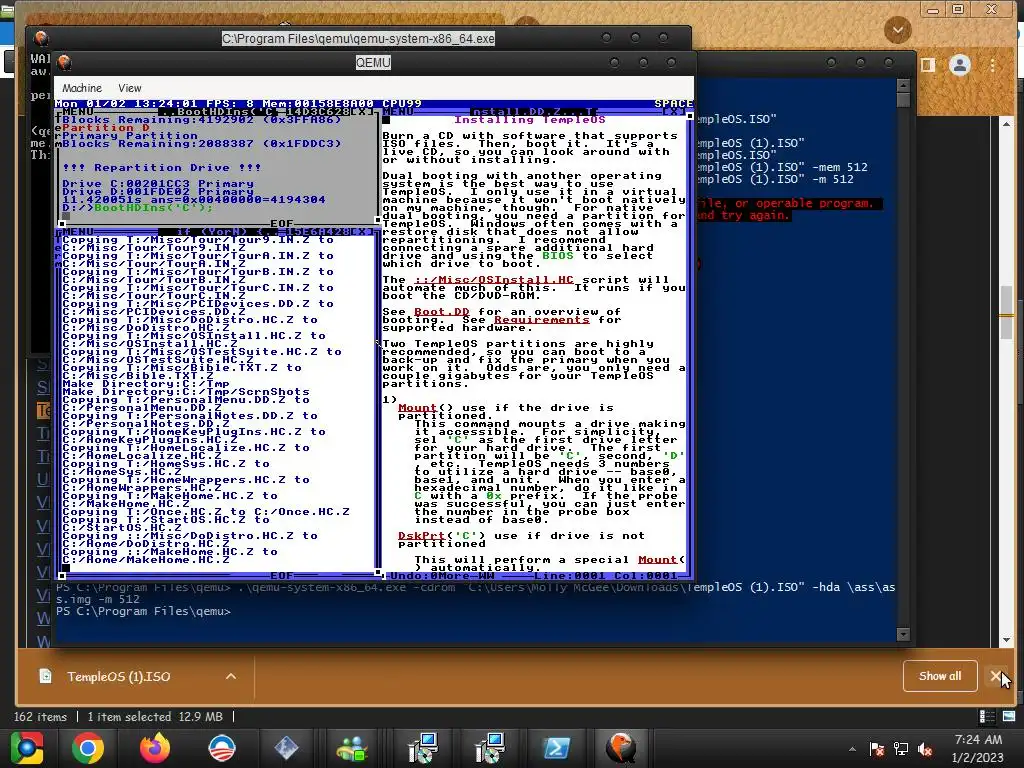
Task: Show hidden system tray icons
Action: (852, 749)
